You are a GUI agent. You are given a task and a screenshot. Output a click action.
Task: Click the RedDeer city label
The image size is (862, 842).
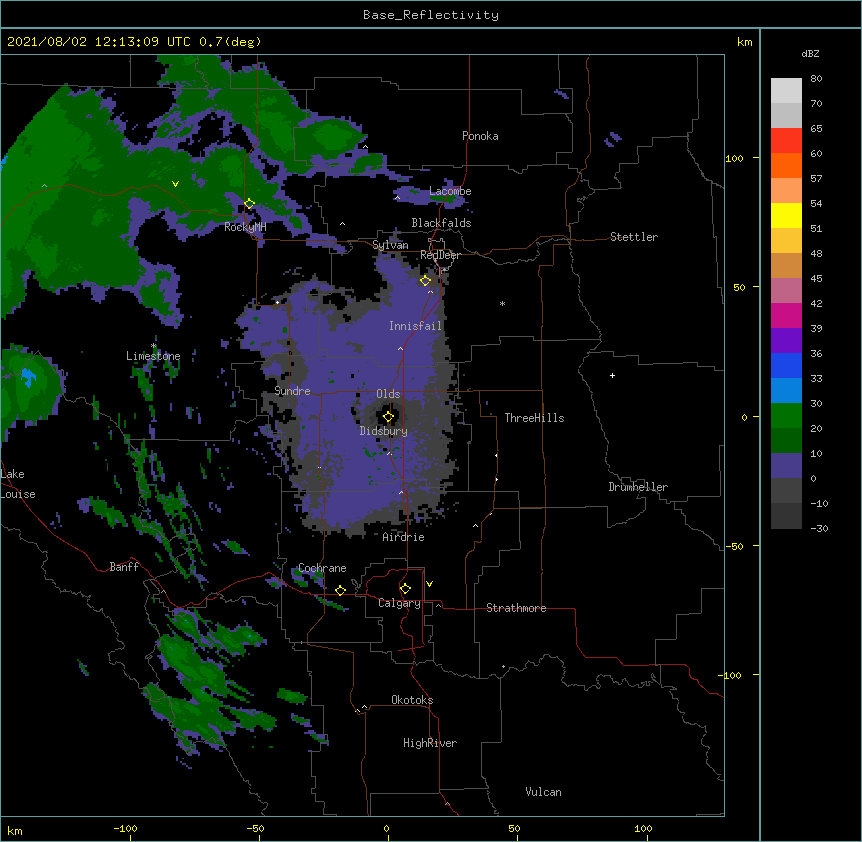(x=440, y=255)
